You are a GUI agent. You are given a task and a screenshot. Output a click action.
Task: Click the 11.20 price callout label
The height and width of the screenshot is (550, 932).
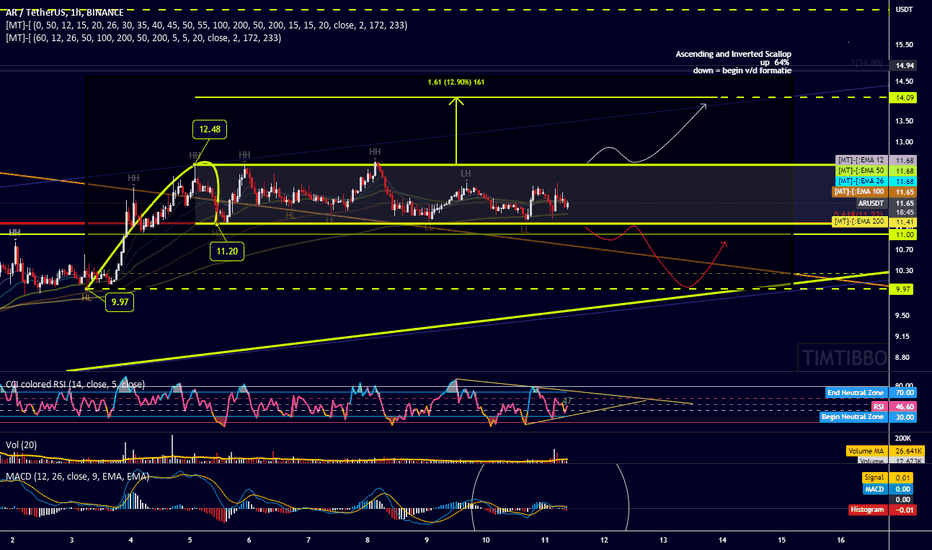point(226,251)
